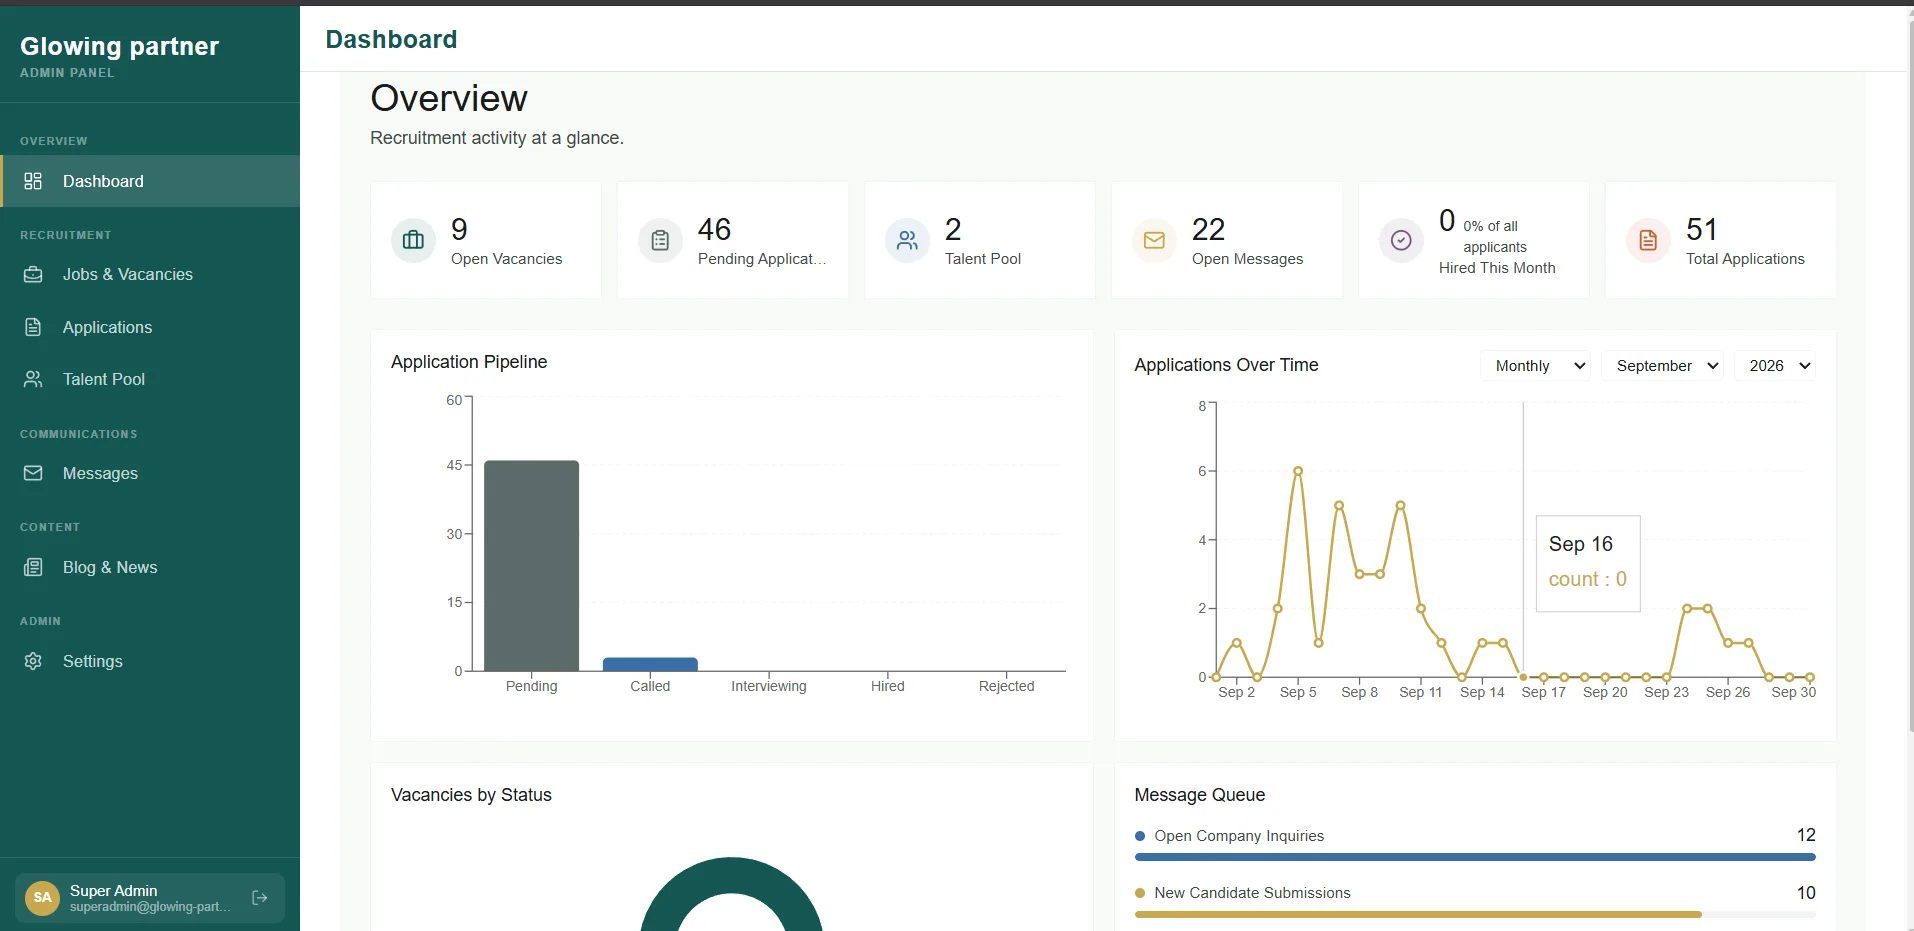Open the September month dropdown
1914x931 pixels.
point(1664,366)
